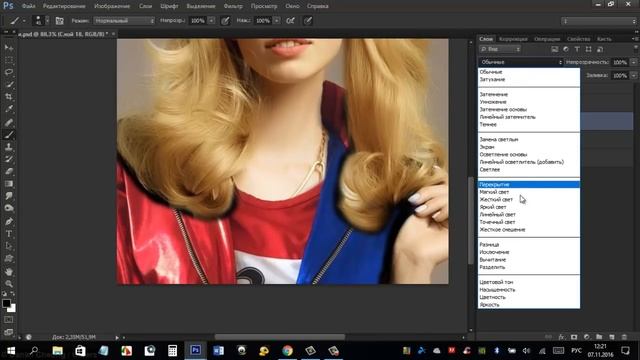Viewport: 640px width, 360px height.
Task: Add a layer mask icon
Action: click(x=574, y=337)
